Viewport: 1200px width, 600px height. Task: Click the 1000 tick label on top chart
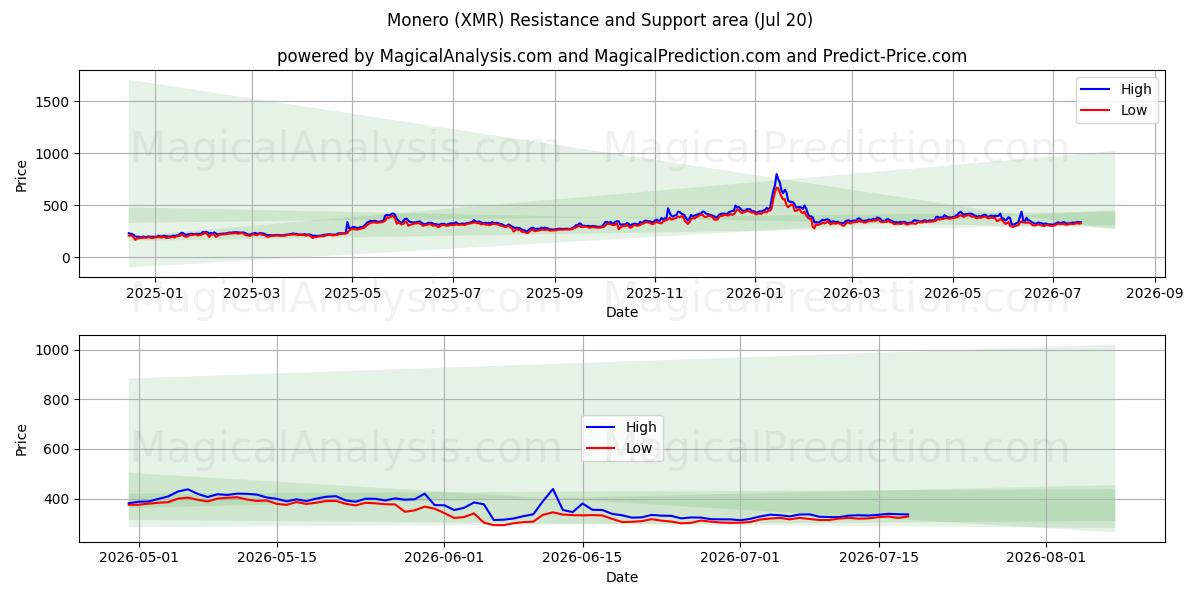click(54, 154)
